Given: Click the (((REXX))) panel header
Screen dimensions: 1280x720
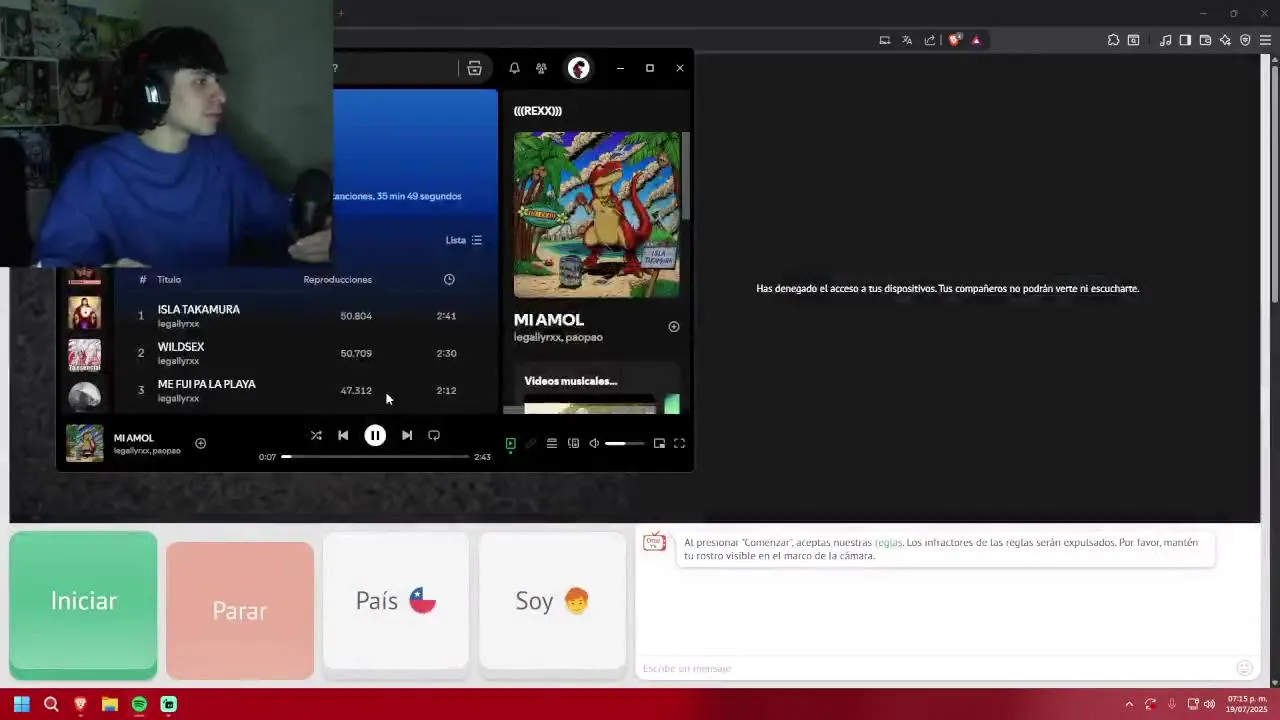Looking at the screenshot, I should coord(537,111).
